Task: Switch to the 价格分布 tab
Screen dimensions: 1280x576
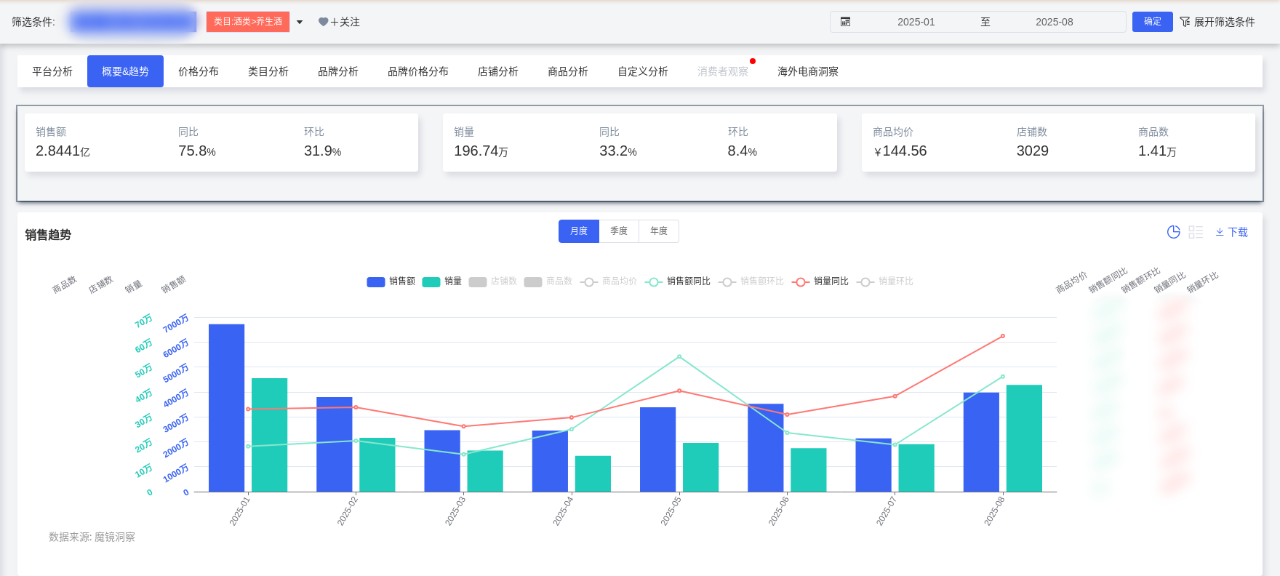Action: 198,72
